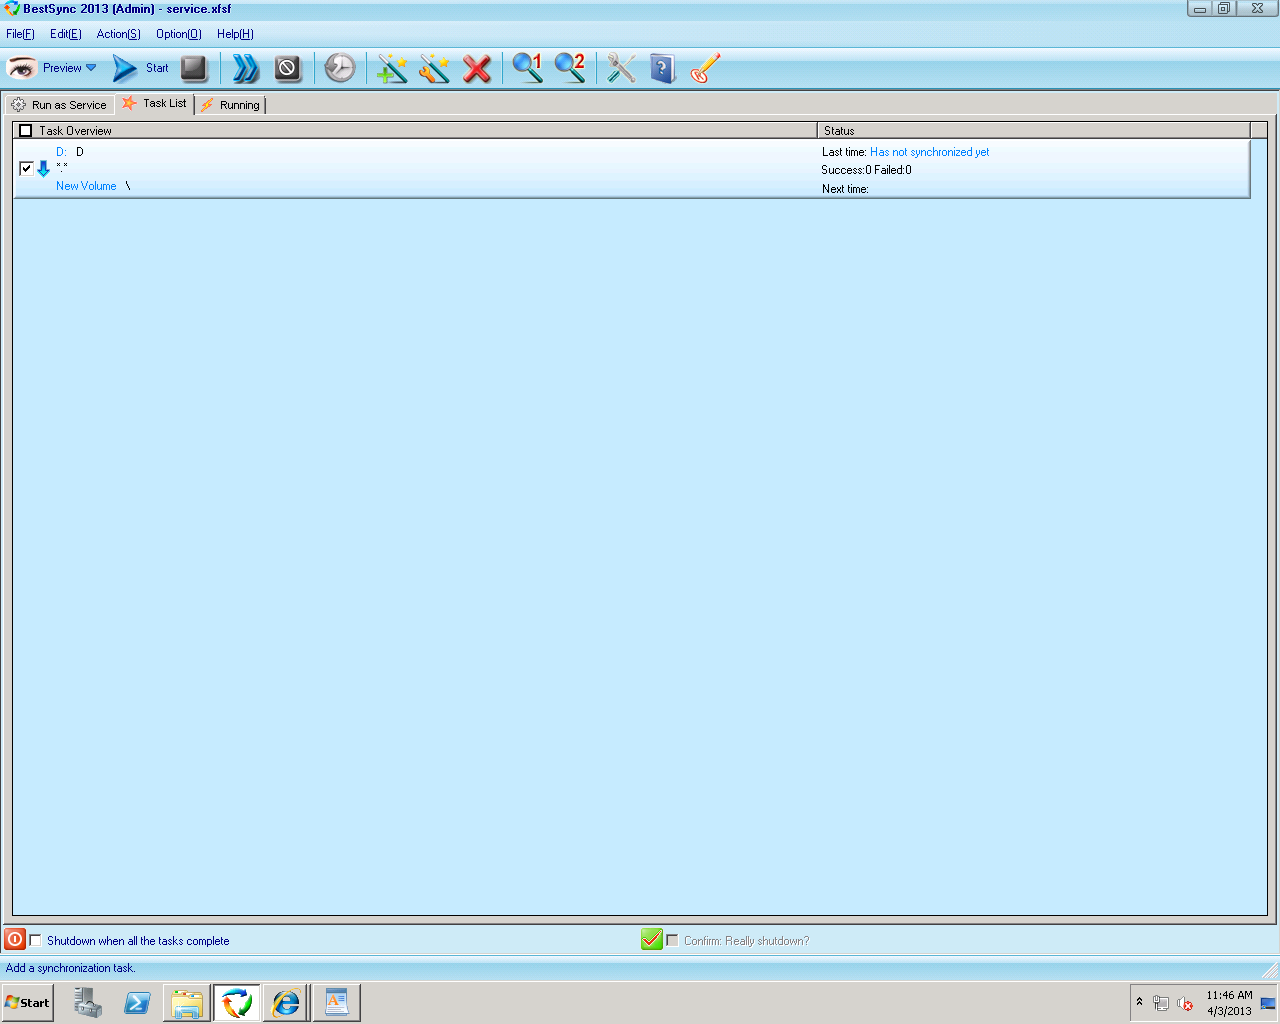Click the BestSync taskbar button
This screenshot has width=1280, height=1024.
(237, 1003)
